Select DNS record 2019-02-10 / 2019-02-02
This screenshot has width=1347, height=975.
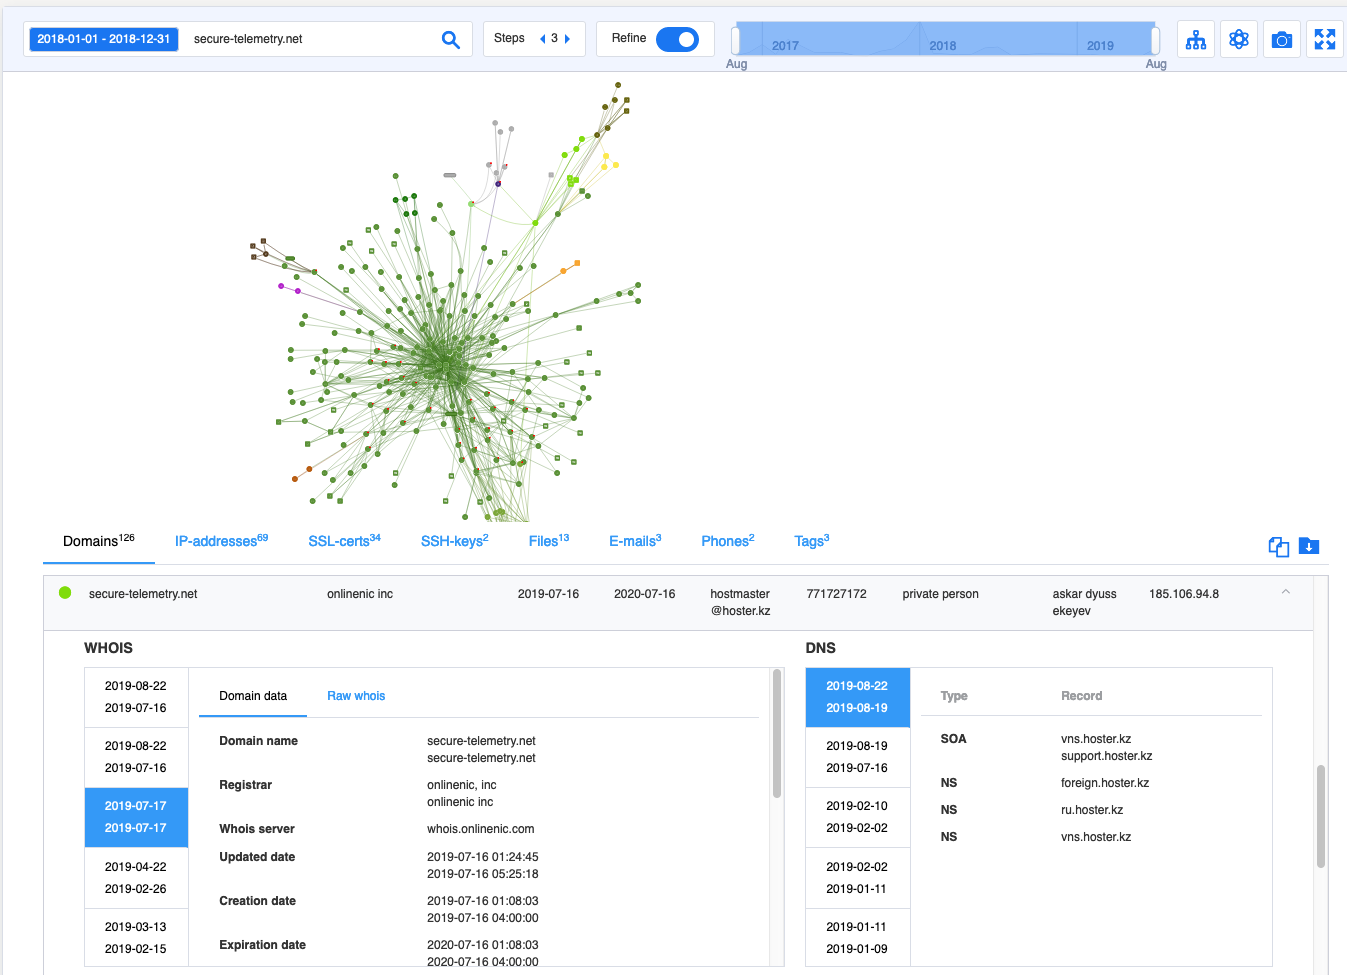tap(857, 817)
